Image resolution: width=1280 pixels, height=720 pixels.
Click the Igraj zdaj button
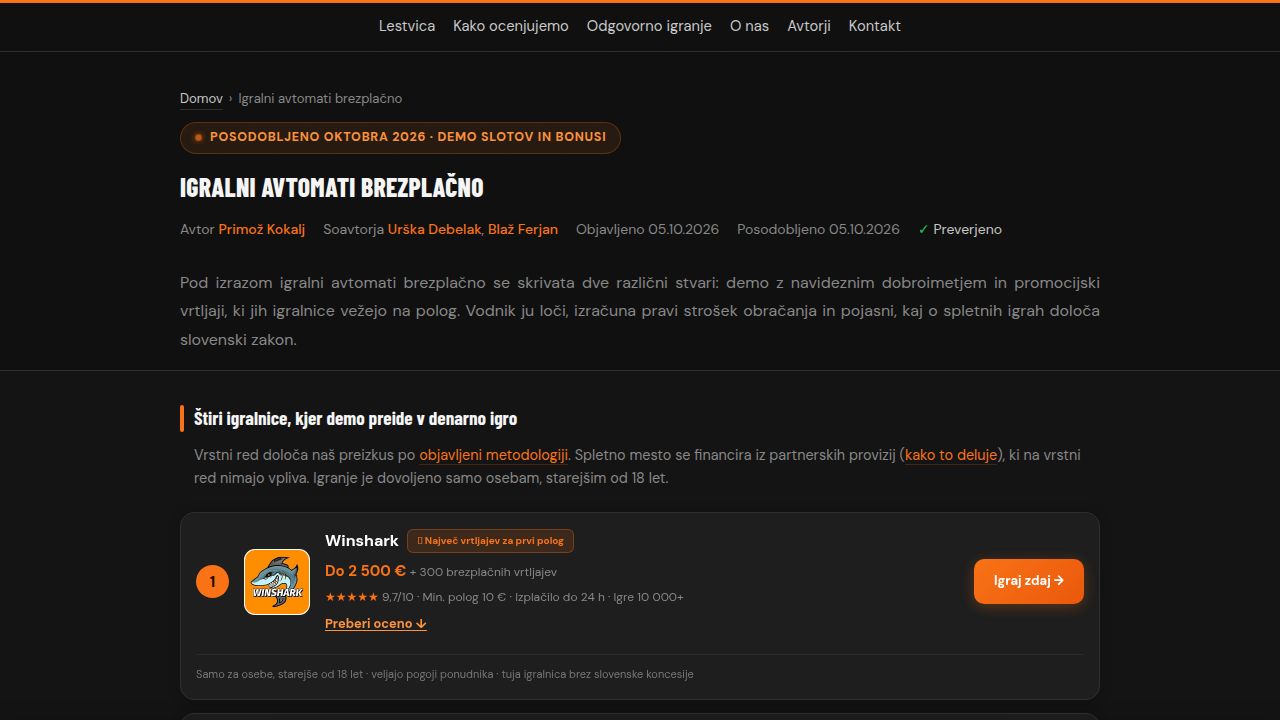(1029, 581)
